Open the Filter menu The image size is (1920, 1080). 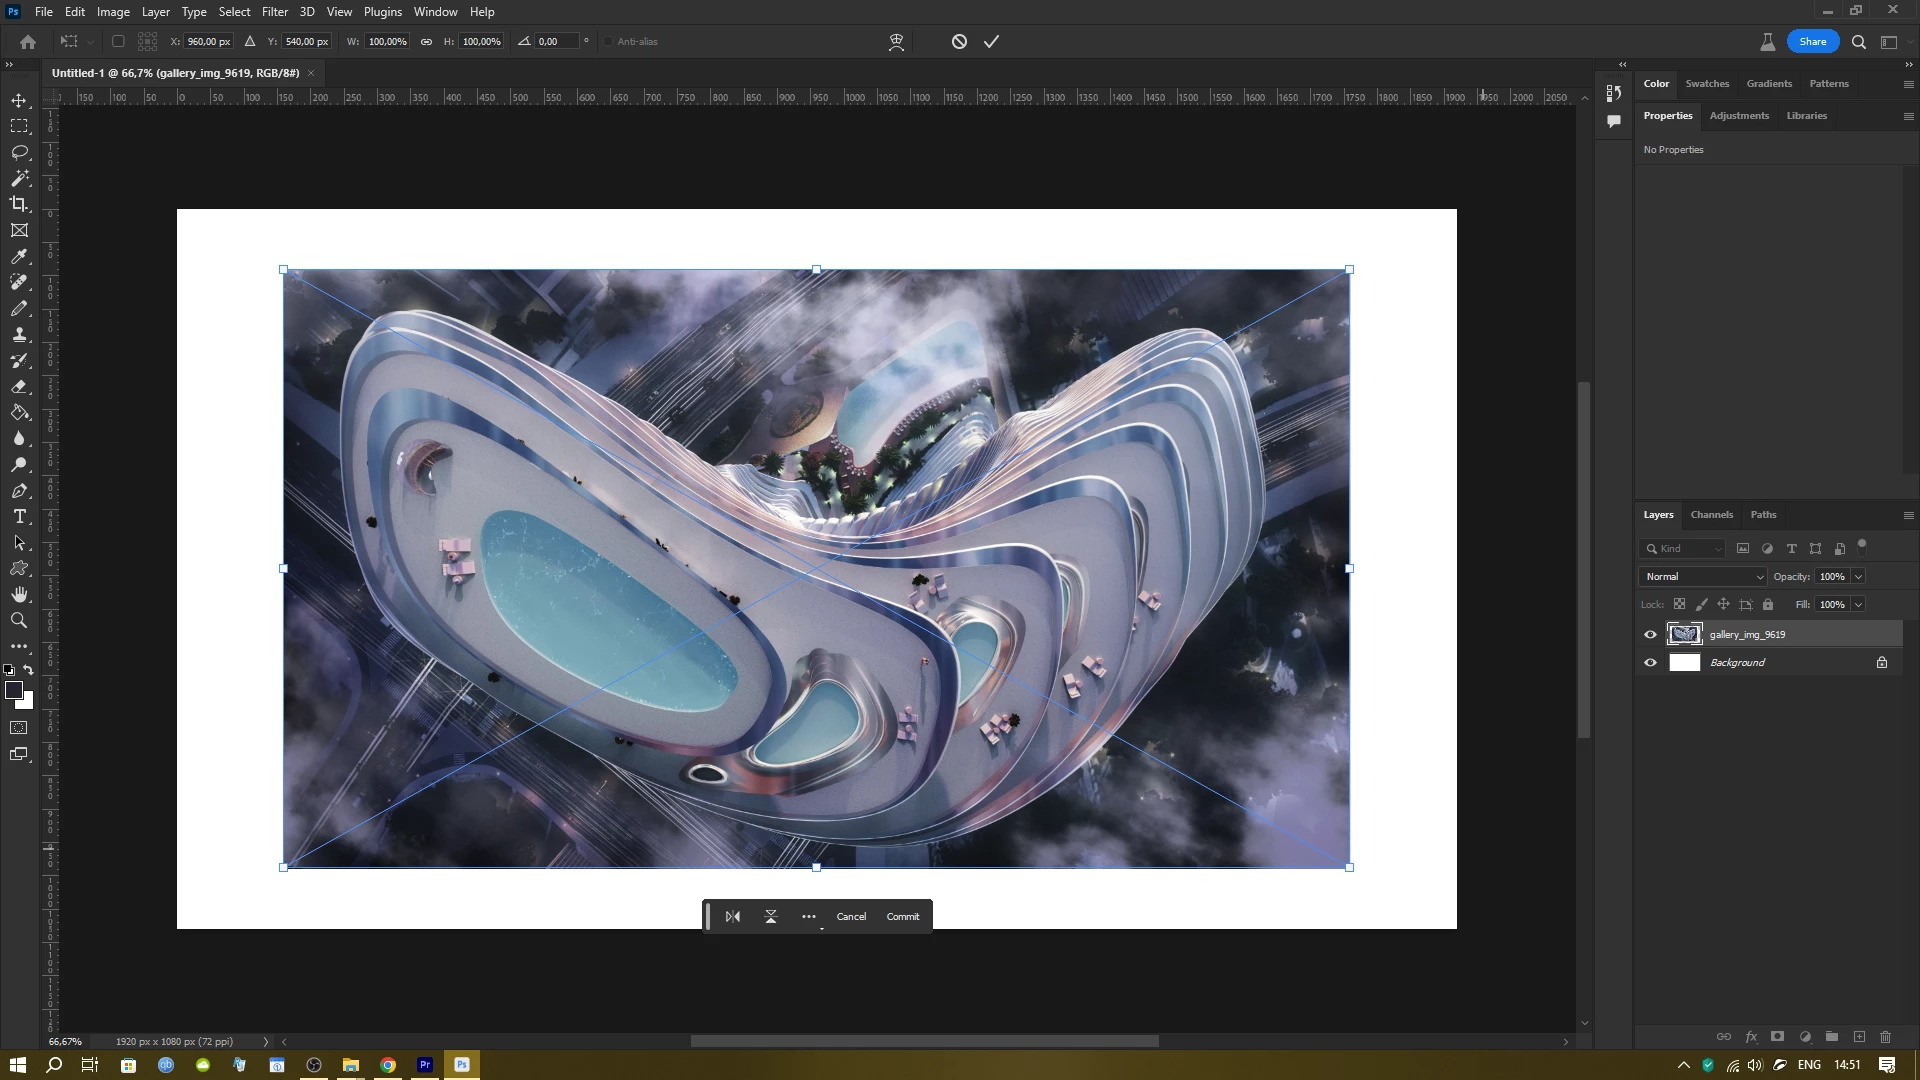coord(274,12)
